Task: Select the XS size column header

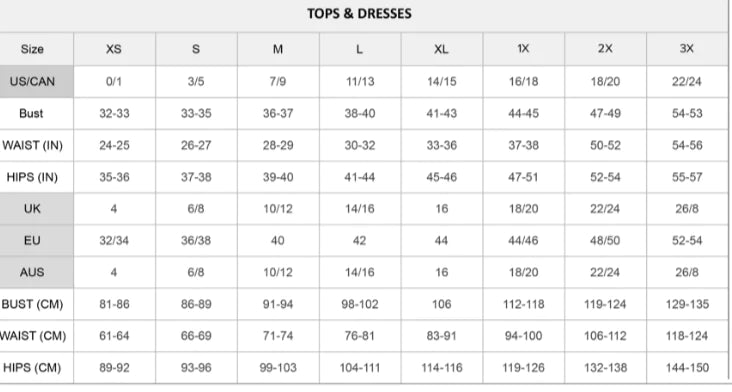Action: tap(114, 49)
